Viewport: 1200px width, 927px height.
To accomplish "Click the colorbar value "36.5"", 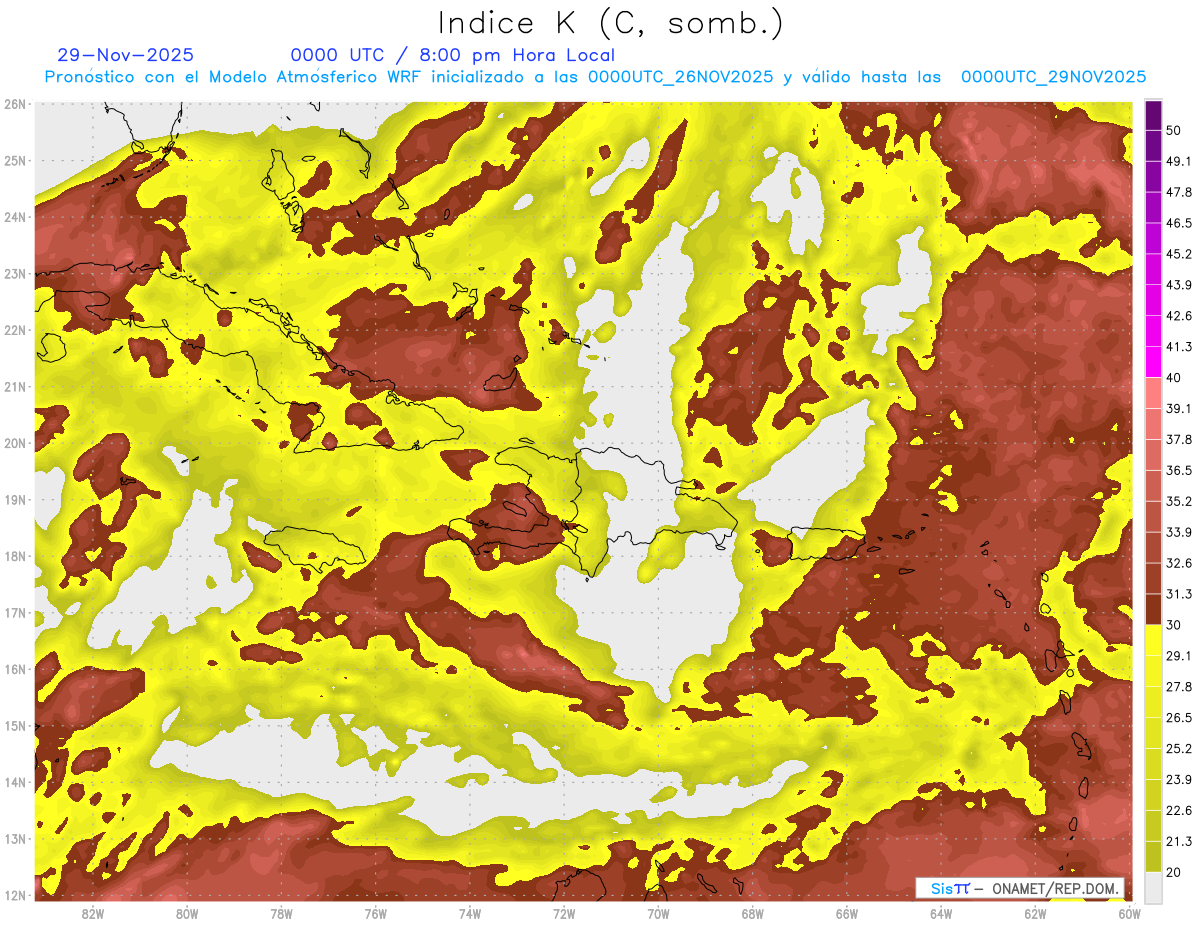I will coord(1179,470).
